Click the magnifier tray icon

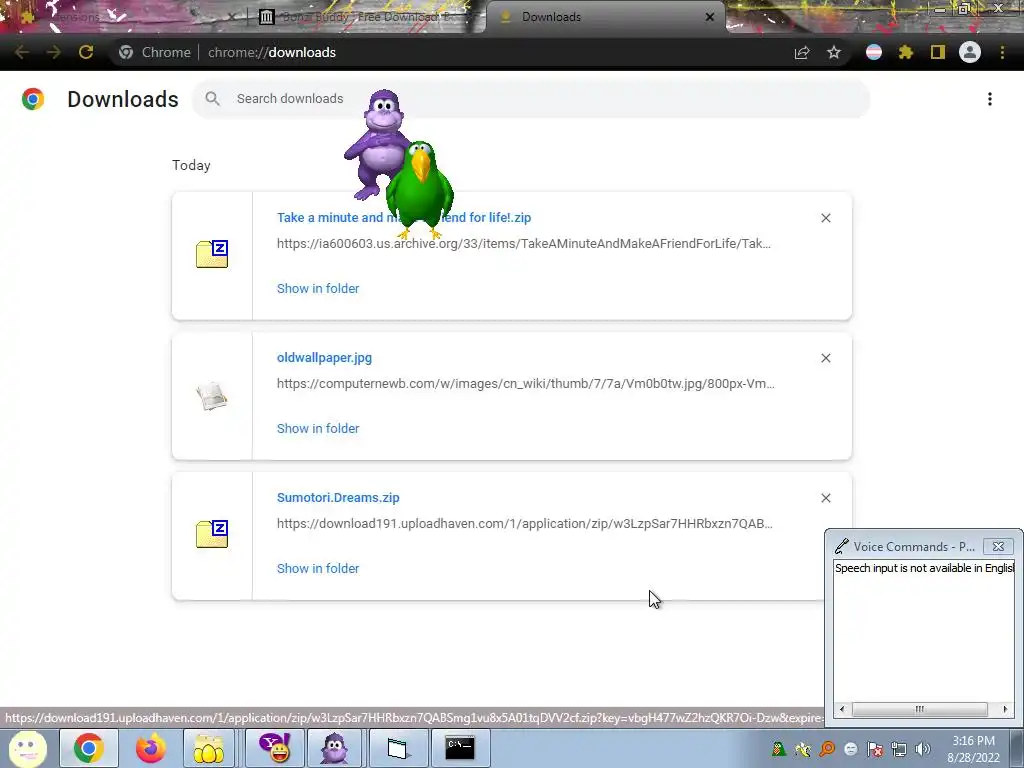coord(827,749)
